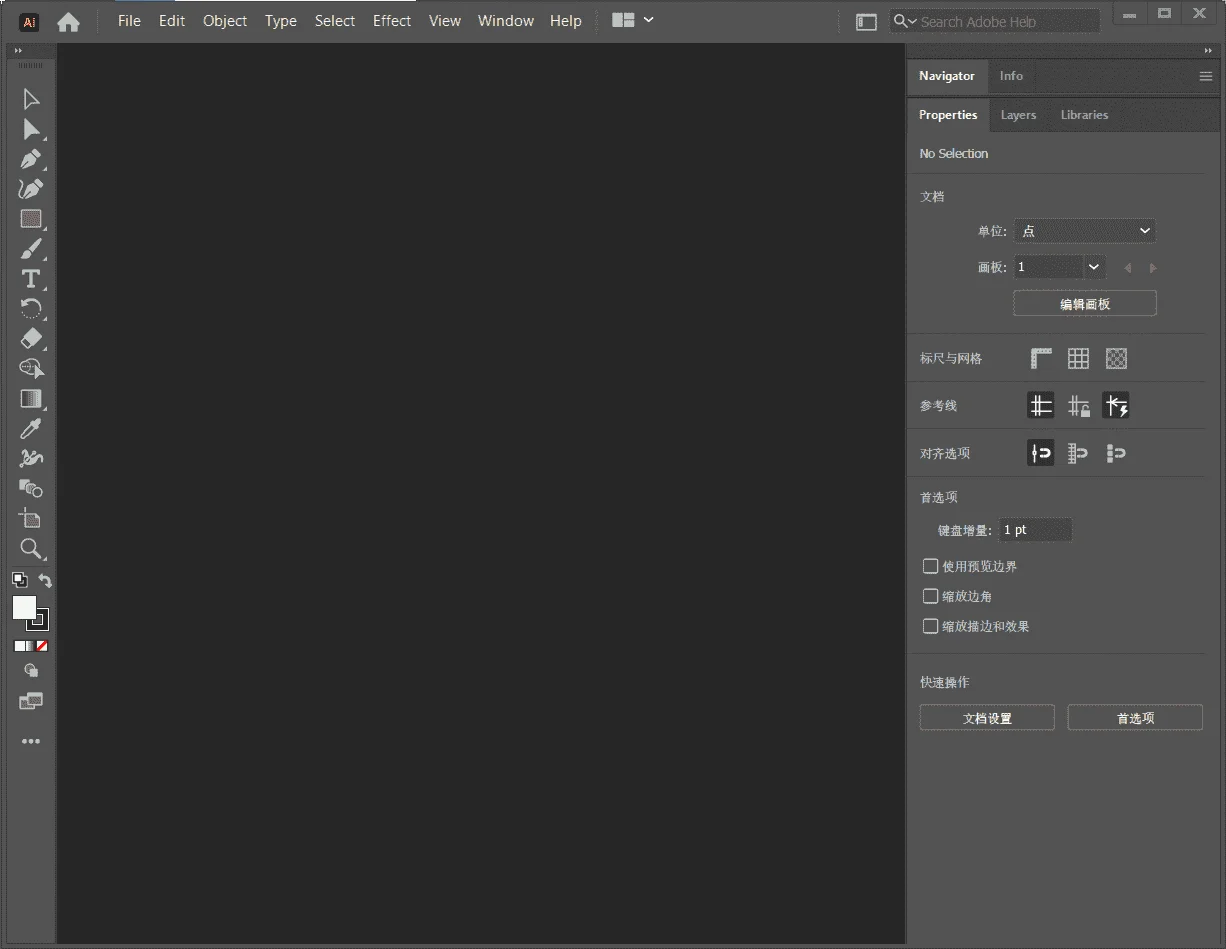1226x949 pixels.
Task: Select the Eraser tool
Action: 31,339
